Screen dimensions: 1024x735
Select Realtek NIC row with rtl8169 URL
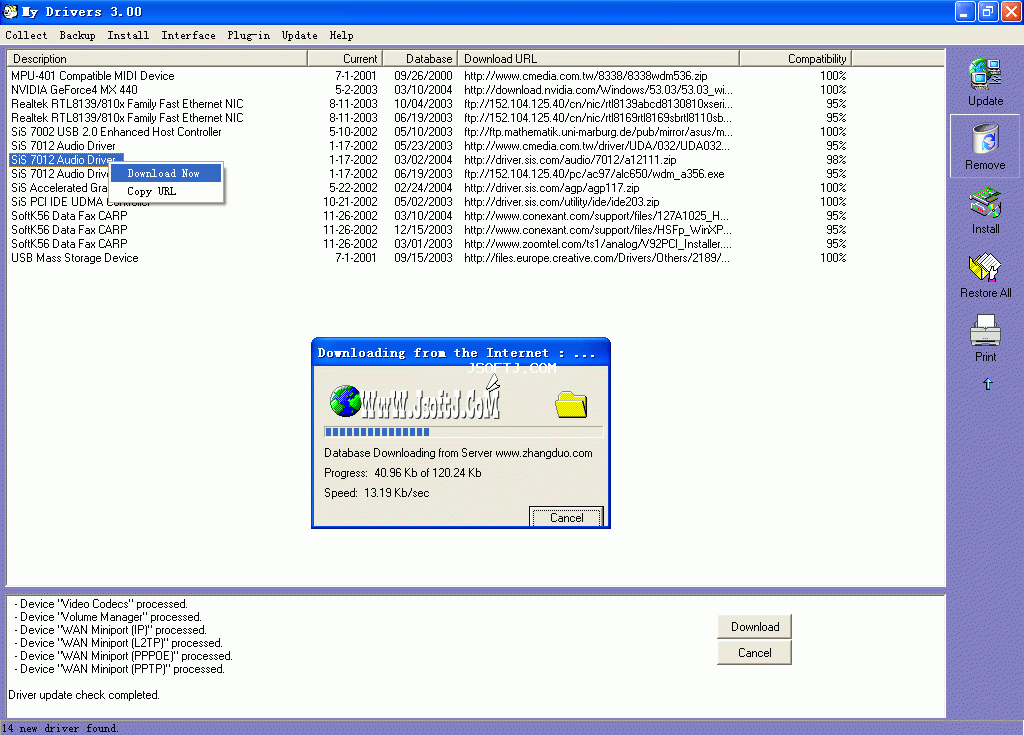[428, 118]
